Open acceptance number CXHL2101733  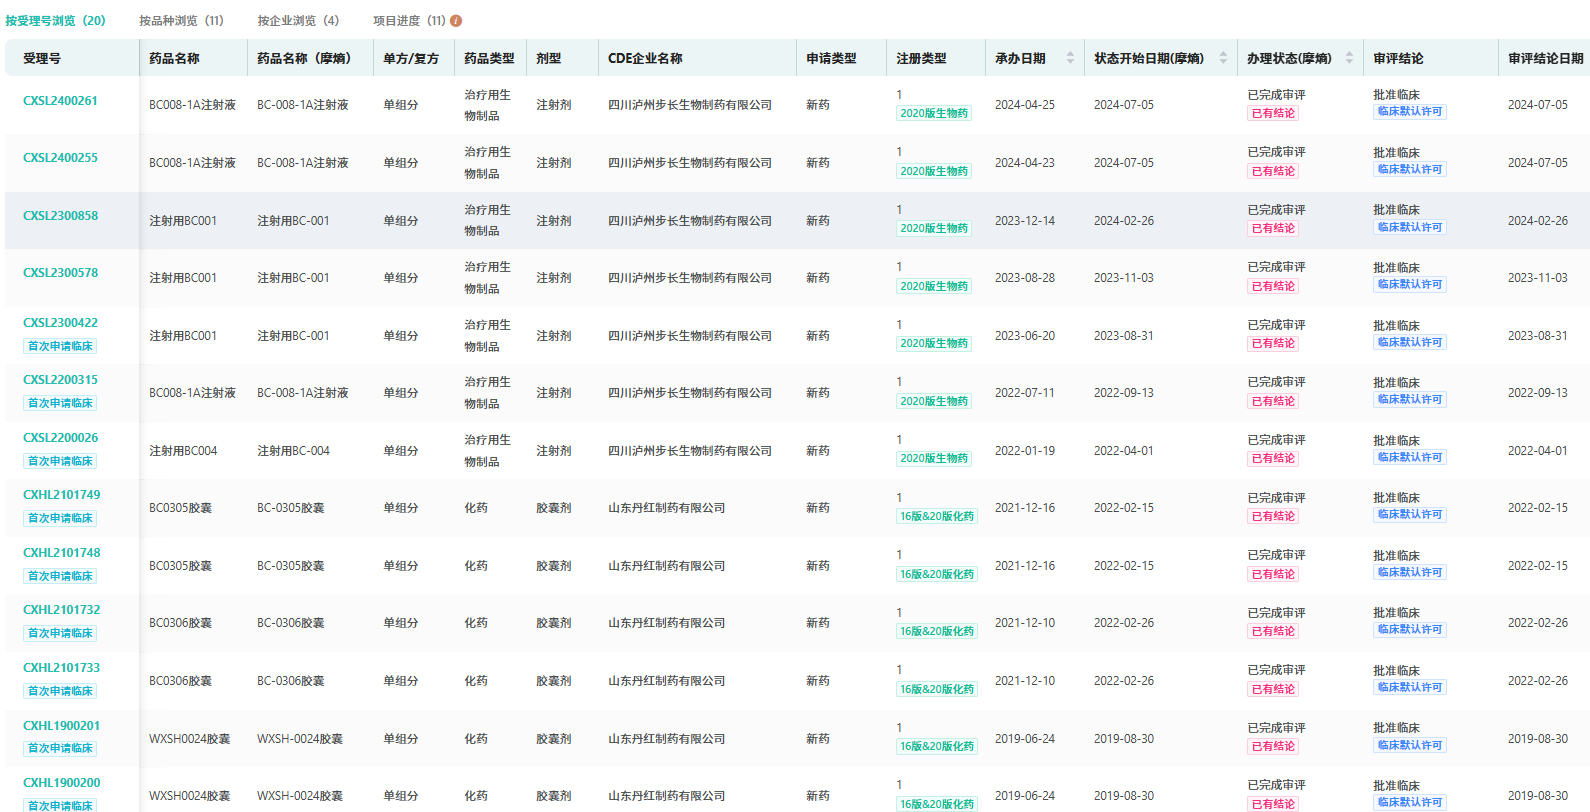[62, 668]
